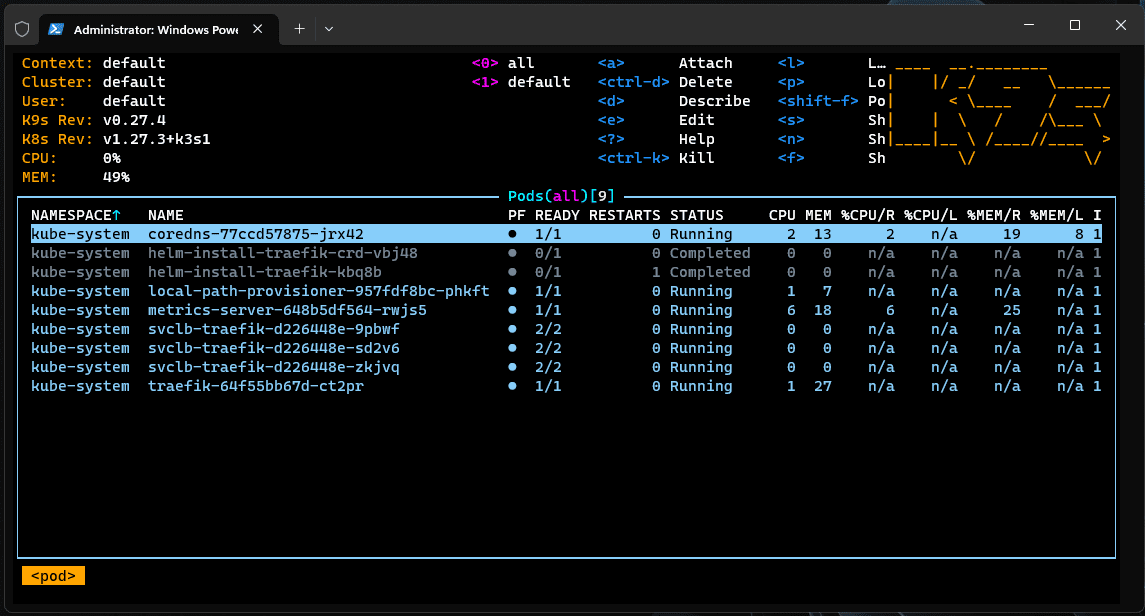Select the local-path-provisioner pod row
Image resolution: width=1145 pixels, height=616 pixels.
pos(318,291)
